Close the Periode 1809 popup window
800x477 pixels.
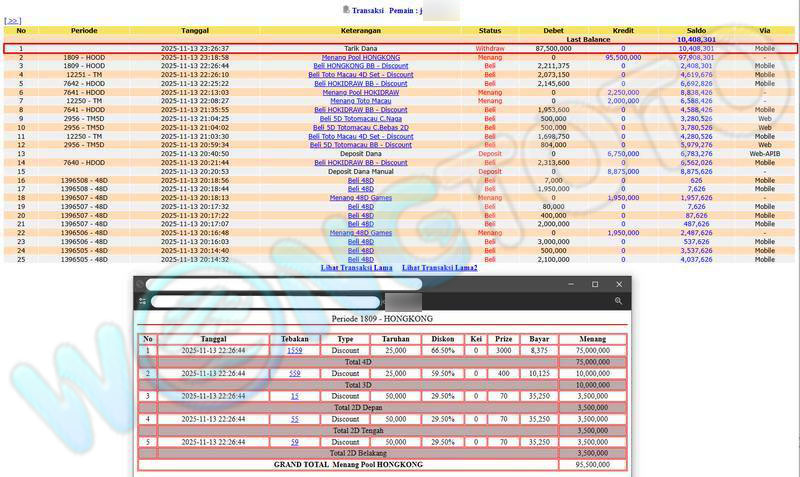[618, 284]
